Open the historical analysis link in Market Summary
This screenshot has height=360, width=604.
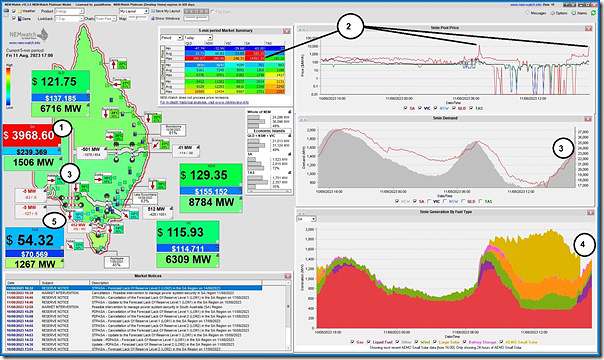pos(205,103)
